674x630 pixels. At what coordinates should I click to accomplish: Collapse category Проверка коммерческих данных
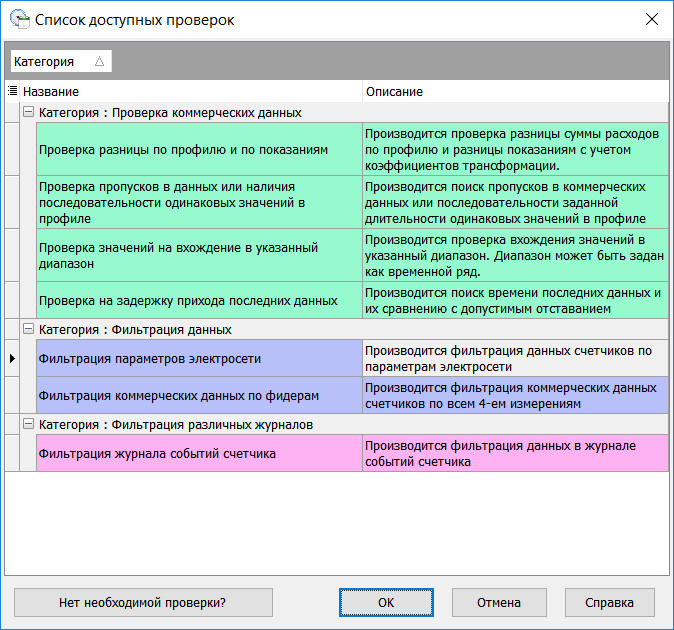pyautogui.click(x=28, y=112)
